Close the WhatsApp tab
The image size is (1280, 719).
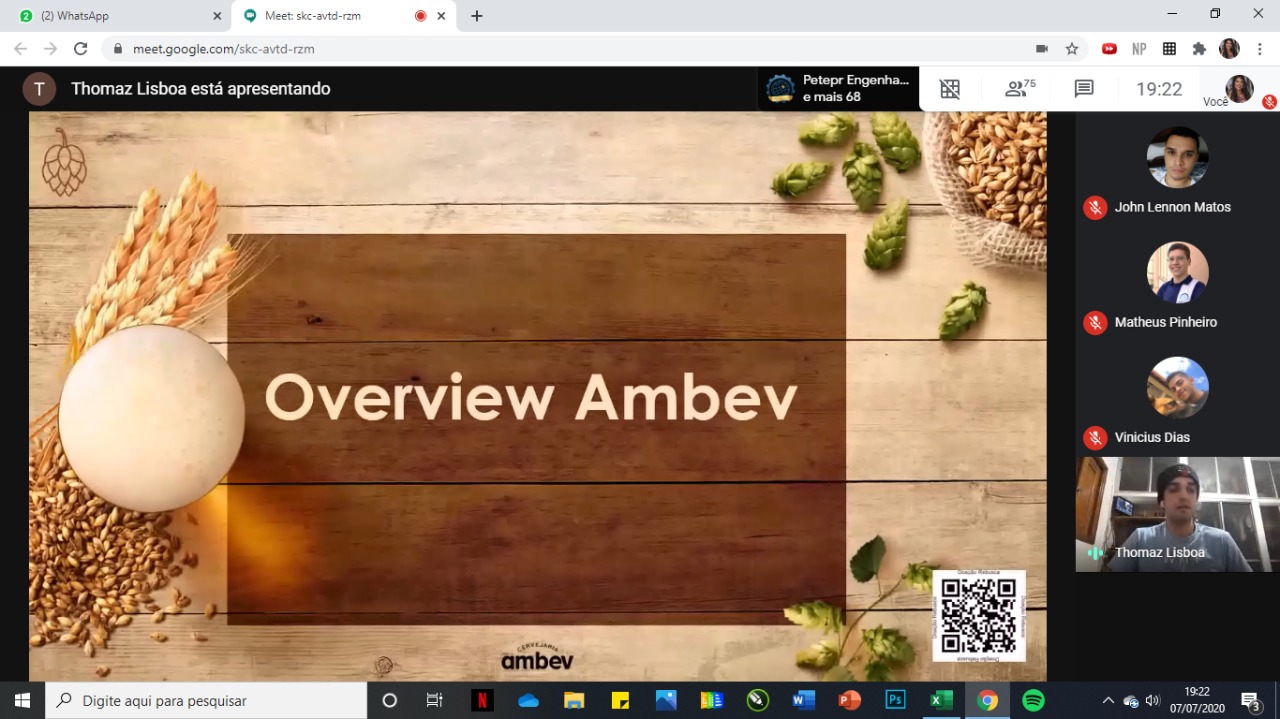(x=217, y=16)
